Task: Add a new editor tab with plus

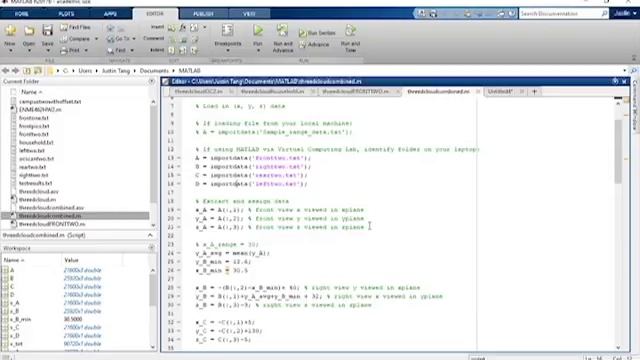Action: [534, 92]
